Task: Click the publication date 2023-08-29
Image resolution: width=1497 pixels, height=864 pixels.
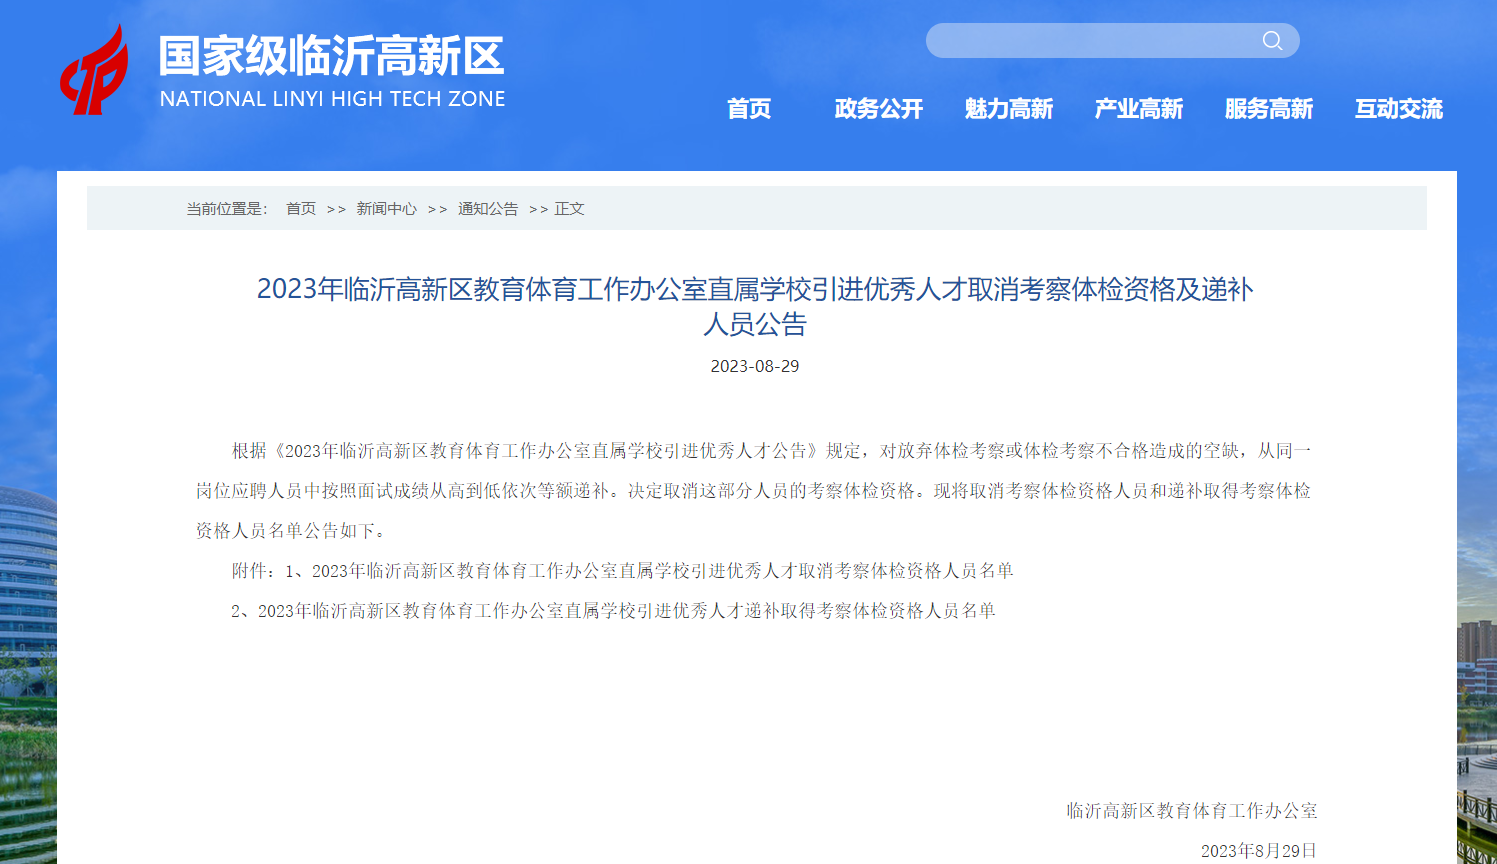Action: pyautogui.click(x=755, y=366)
